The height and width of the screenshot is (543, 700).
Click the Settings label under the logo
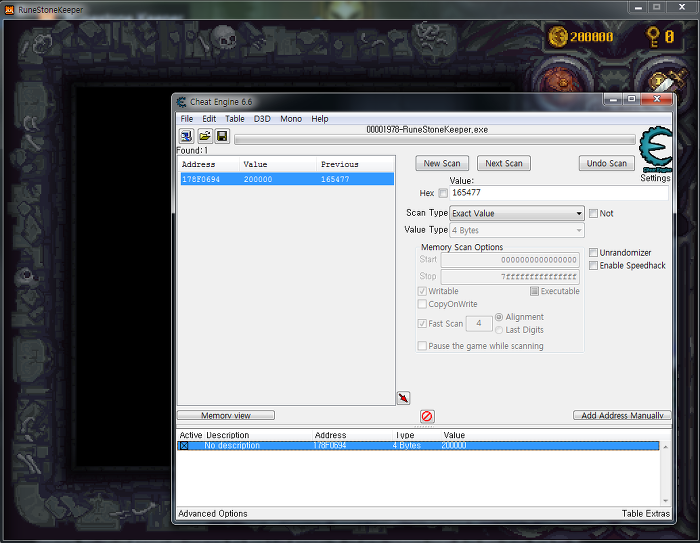tap(655, 178)
